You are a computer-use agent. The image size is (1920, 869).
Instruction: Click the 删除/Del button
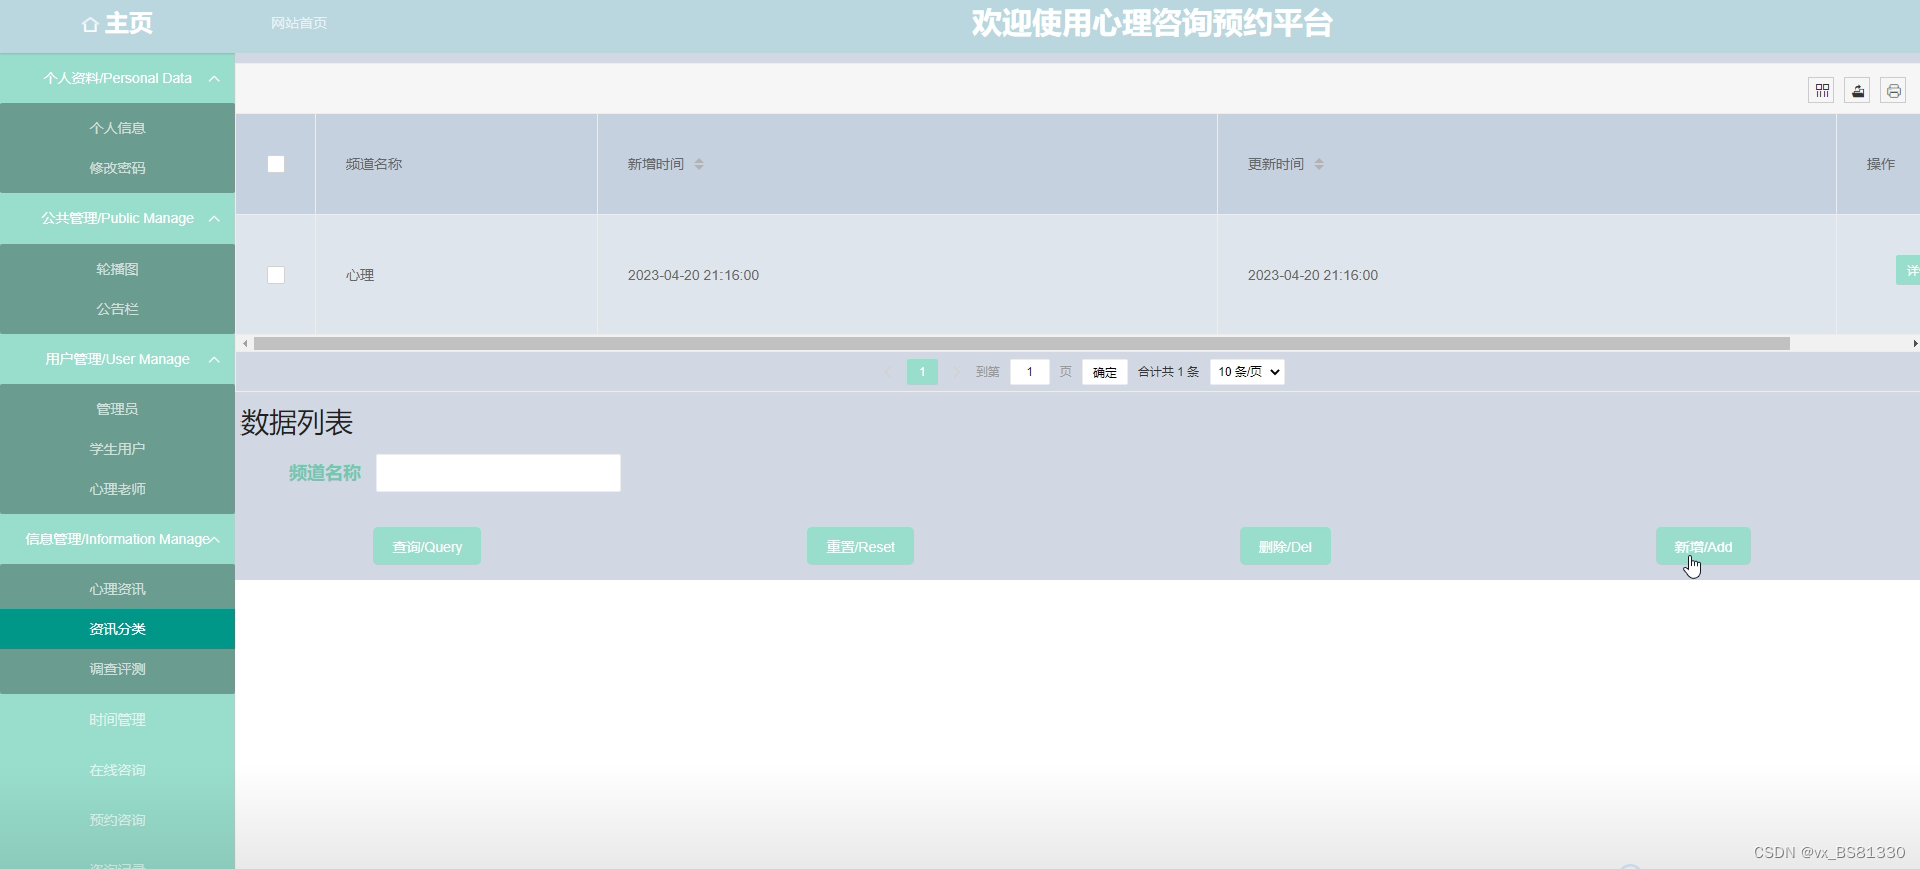point(1285,546)
